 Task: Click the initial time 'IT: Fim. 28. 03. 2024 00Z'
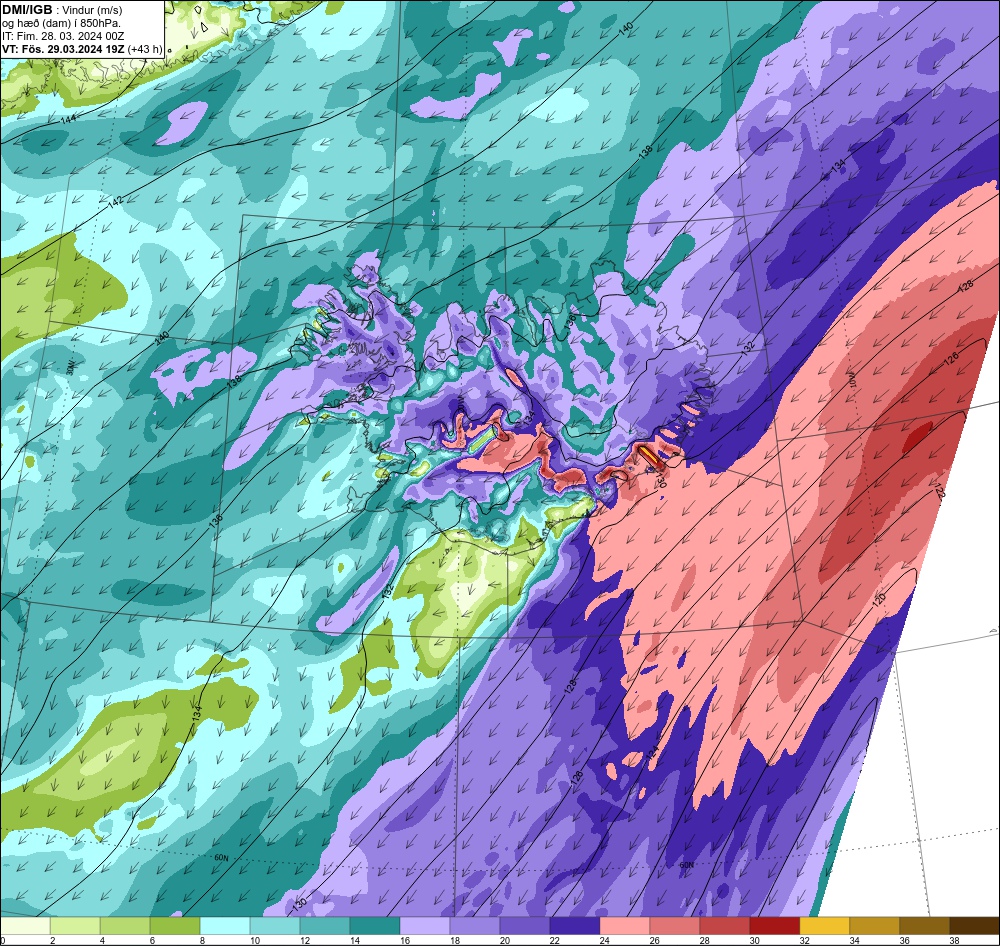[62, 36]
